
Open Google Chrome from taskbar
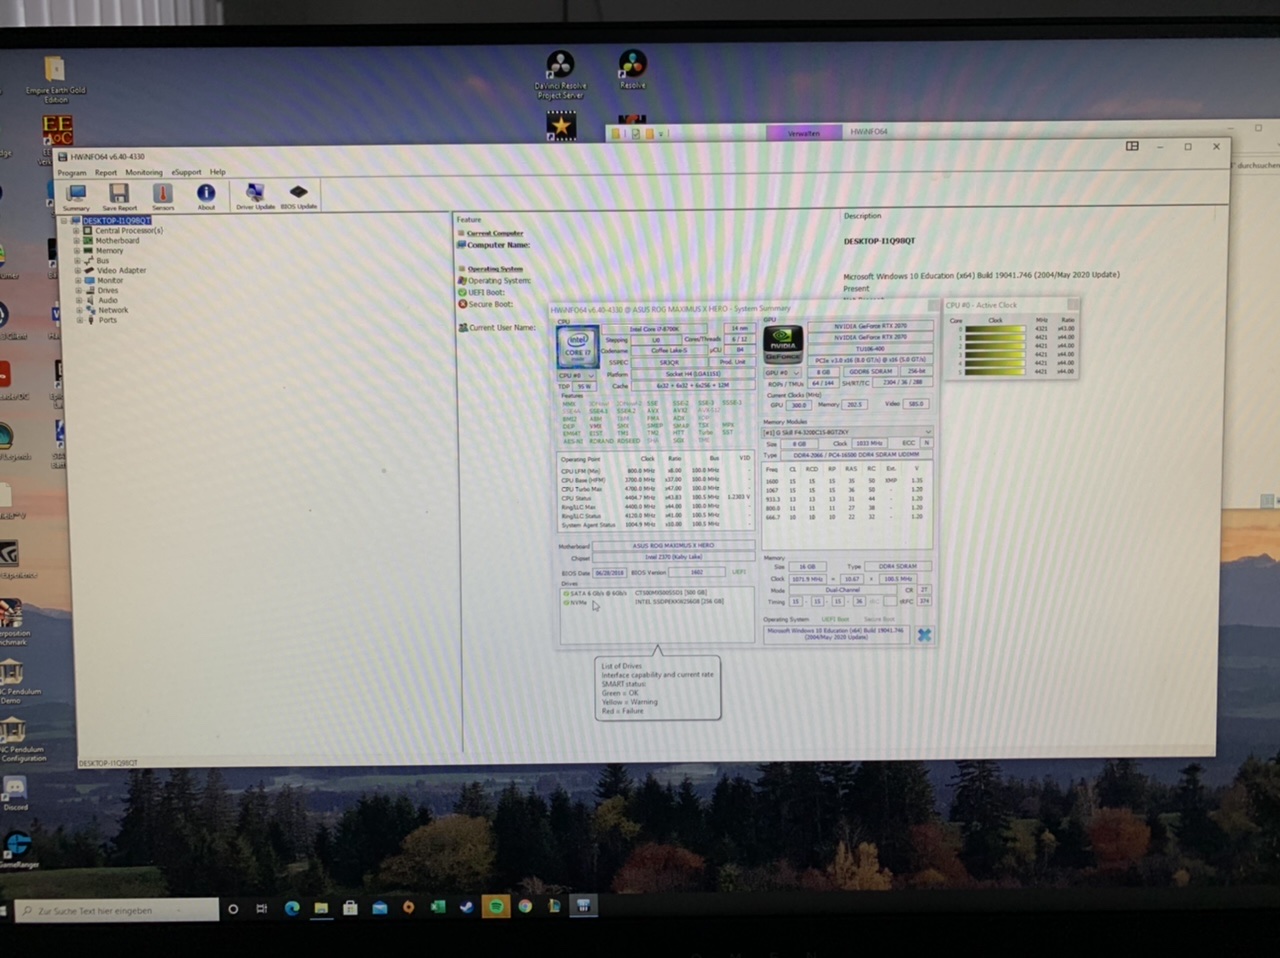click(525, 907)
